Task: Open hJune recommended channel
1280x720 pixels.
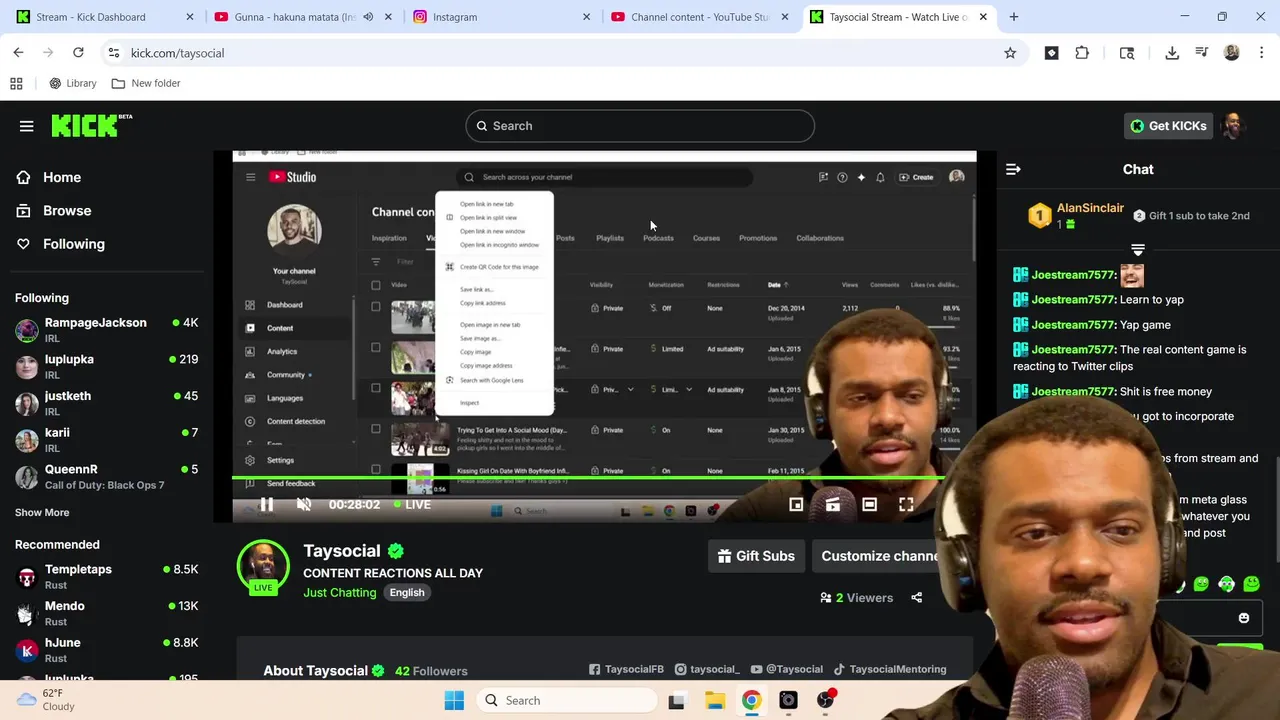Action: tap(106, 650)
